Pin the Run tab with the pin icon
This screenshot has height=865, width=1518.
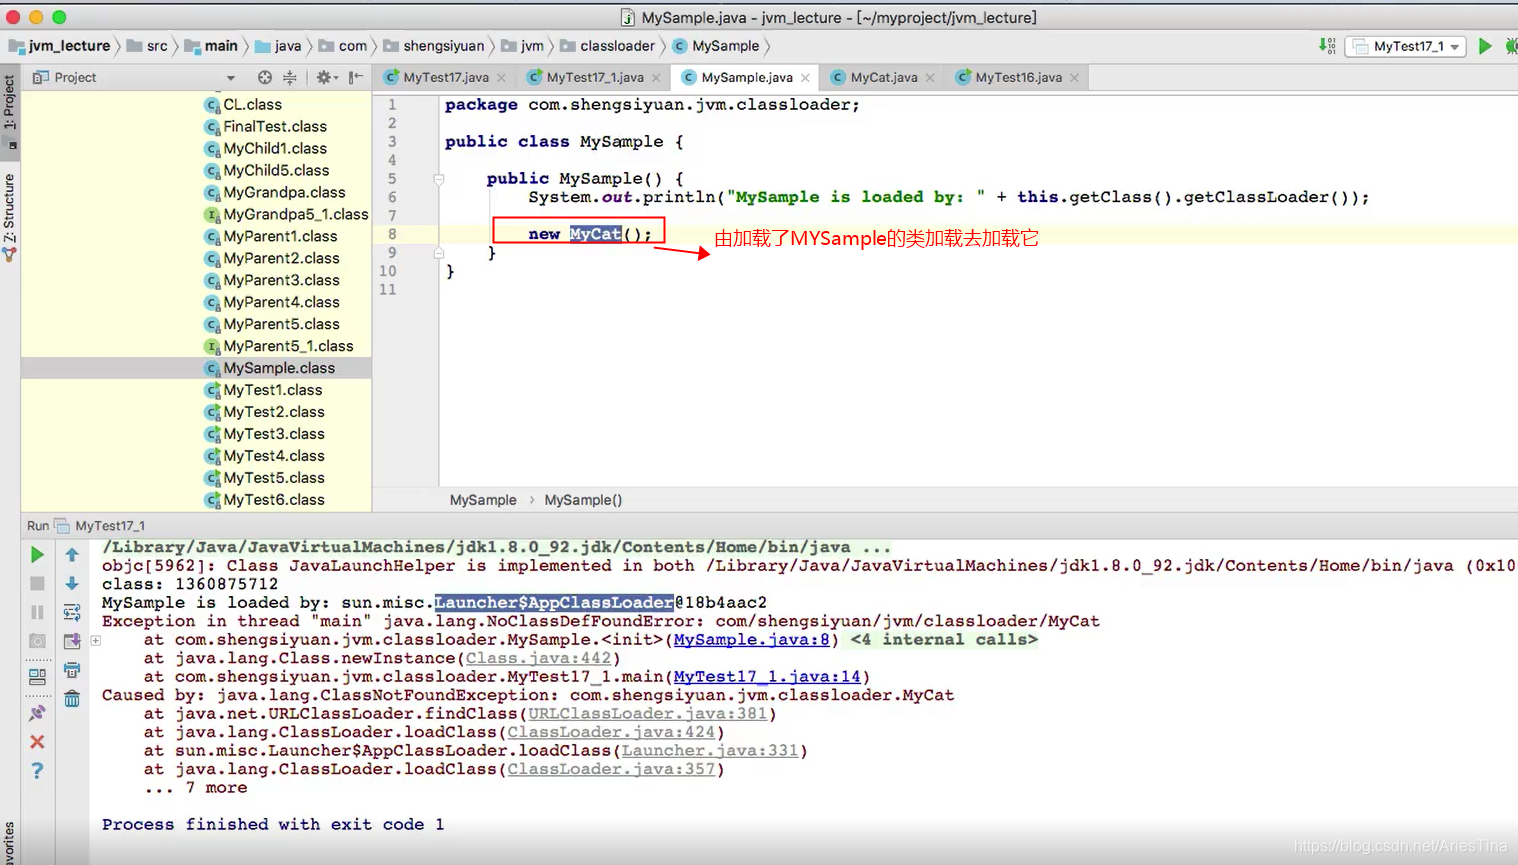[x=37, y=713]
